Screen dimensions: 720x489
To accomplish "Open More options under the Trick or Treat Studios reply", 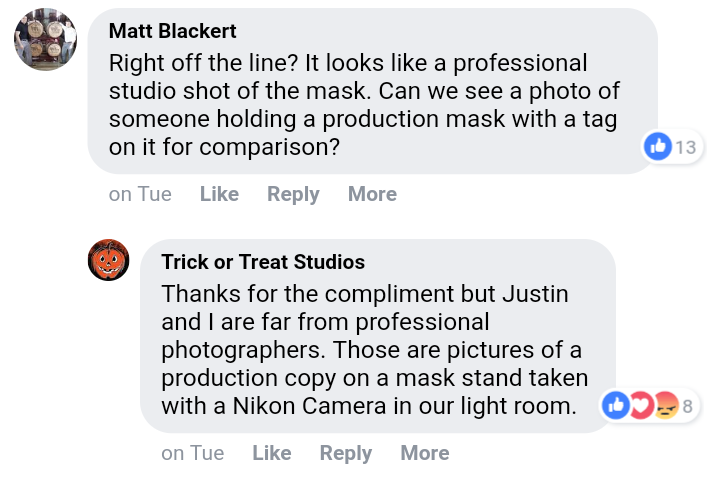I will (425, 453).
